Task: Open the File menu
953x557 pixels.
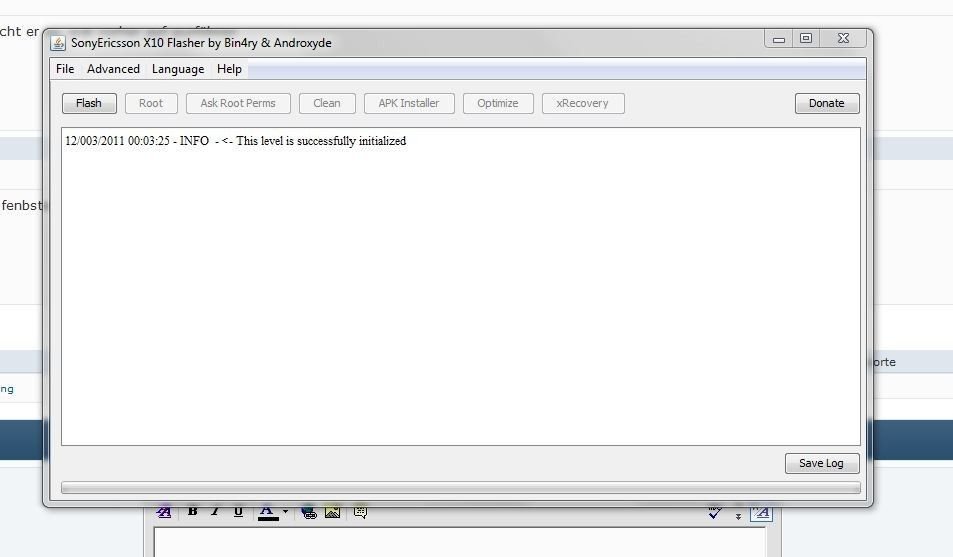Action: [65, 69]
